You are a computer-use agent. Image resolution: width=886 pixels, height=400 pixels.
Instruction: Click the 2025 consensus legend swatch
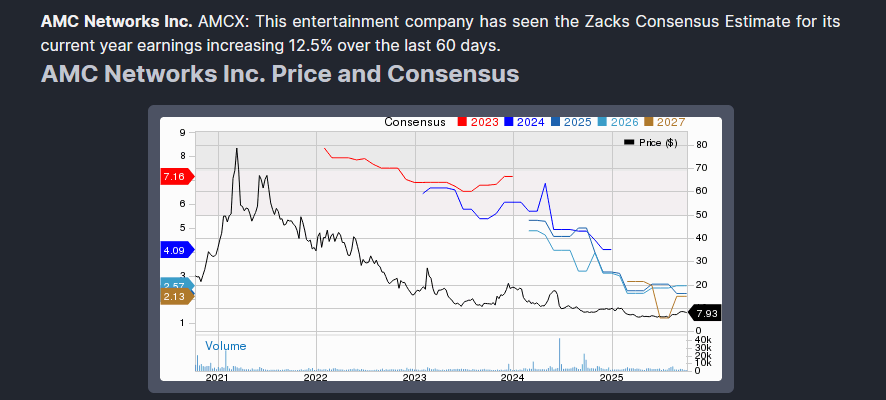pos(555,122)
